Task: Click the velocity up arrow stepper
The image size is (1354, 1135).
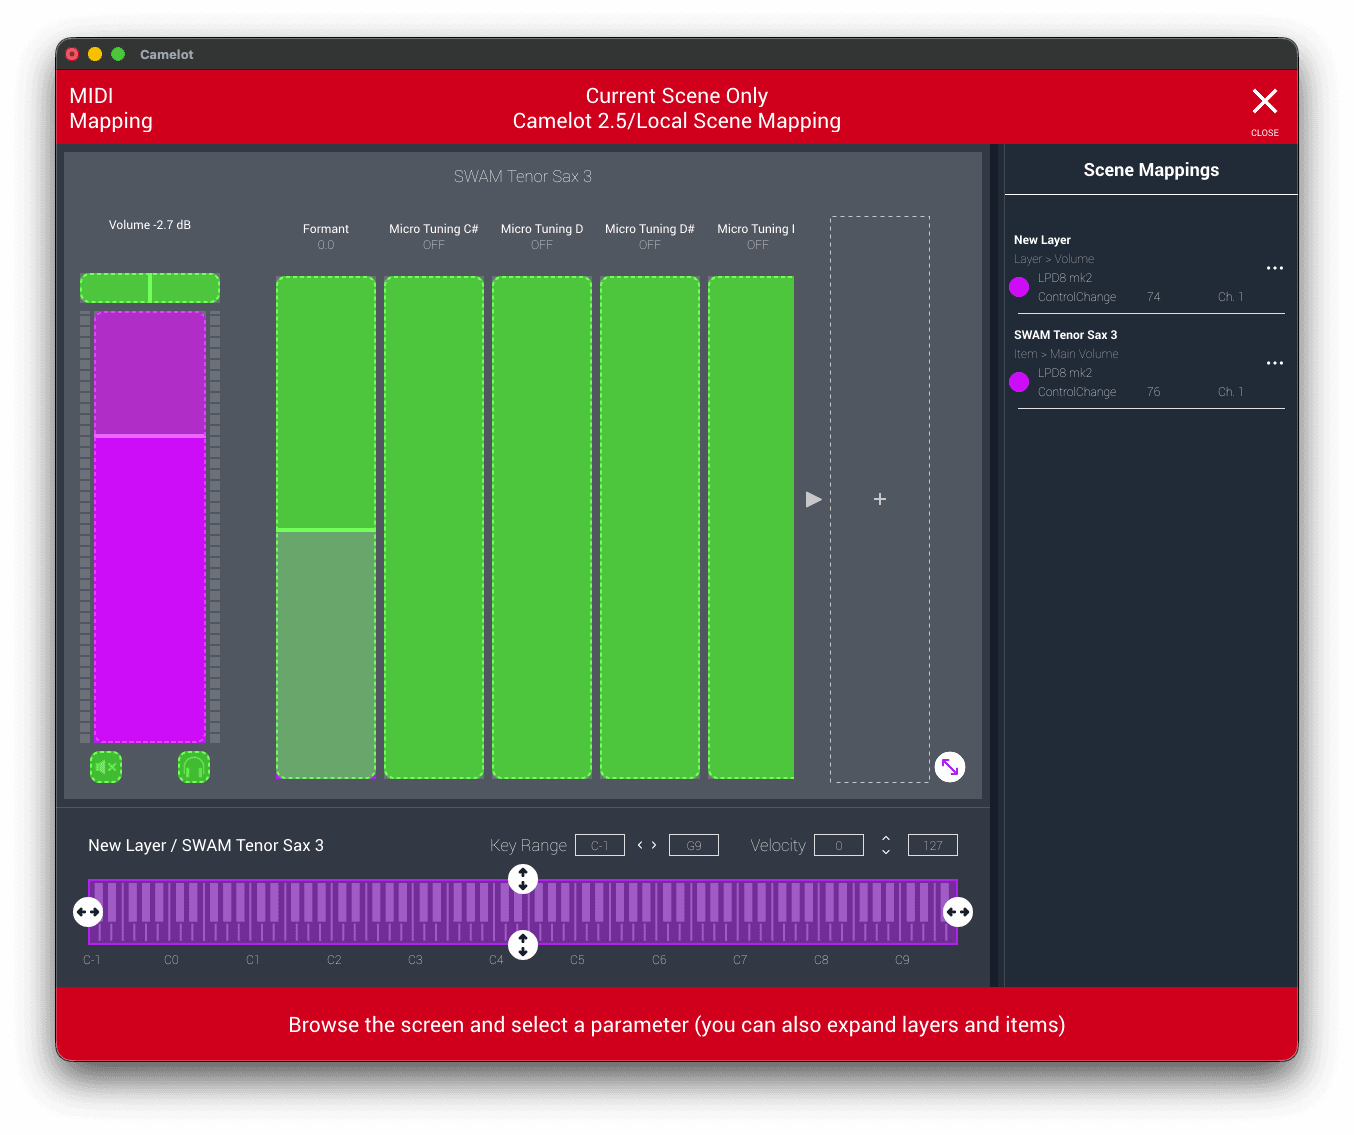Action: pos(886,838)
